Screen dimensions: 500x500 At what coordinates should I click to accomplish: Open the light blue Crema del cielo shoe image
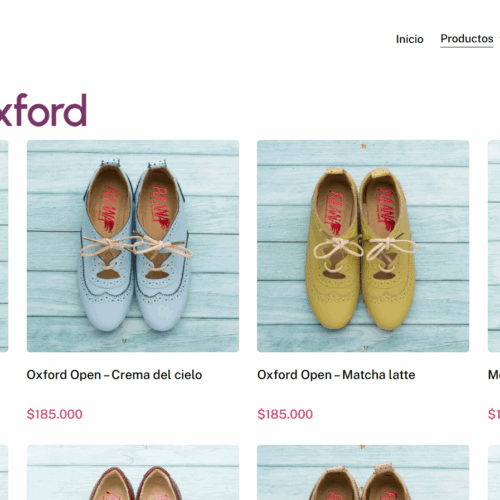tap(133, 246)
